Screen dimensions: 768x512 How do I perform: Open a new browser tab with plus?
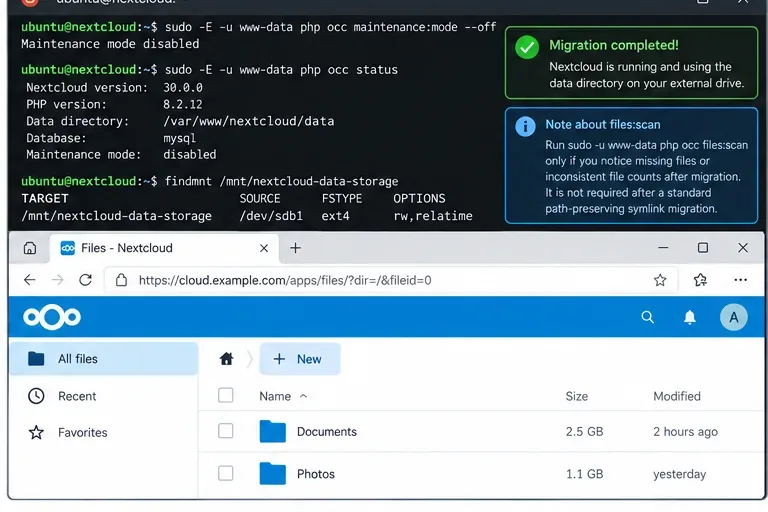click(295, 248)
